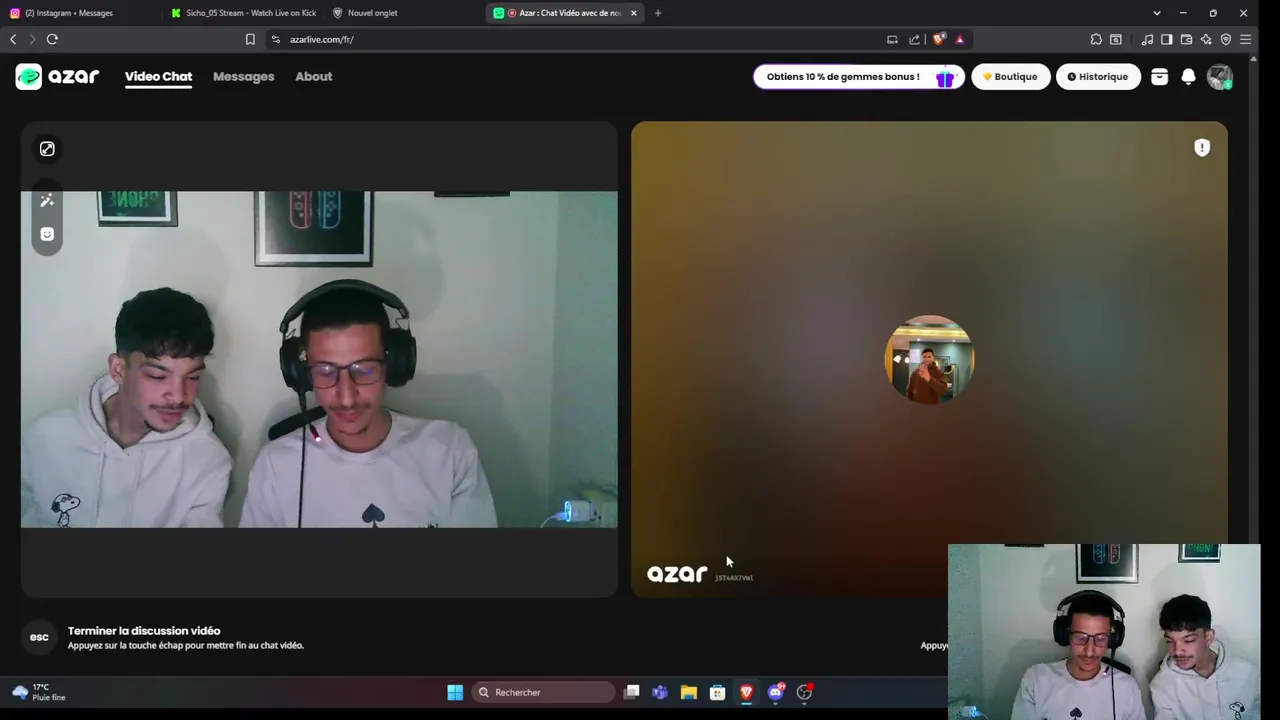Click the Brave icon in the taskbar

pos(746,692)
